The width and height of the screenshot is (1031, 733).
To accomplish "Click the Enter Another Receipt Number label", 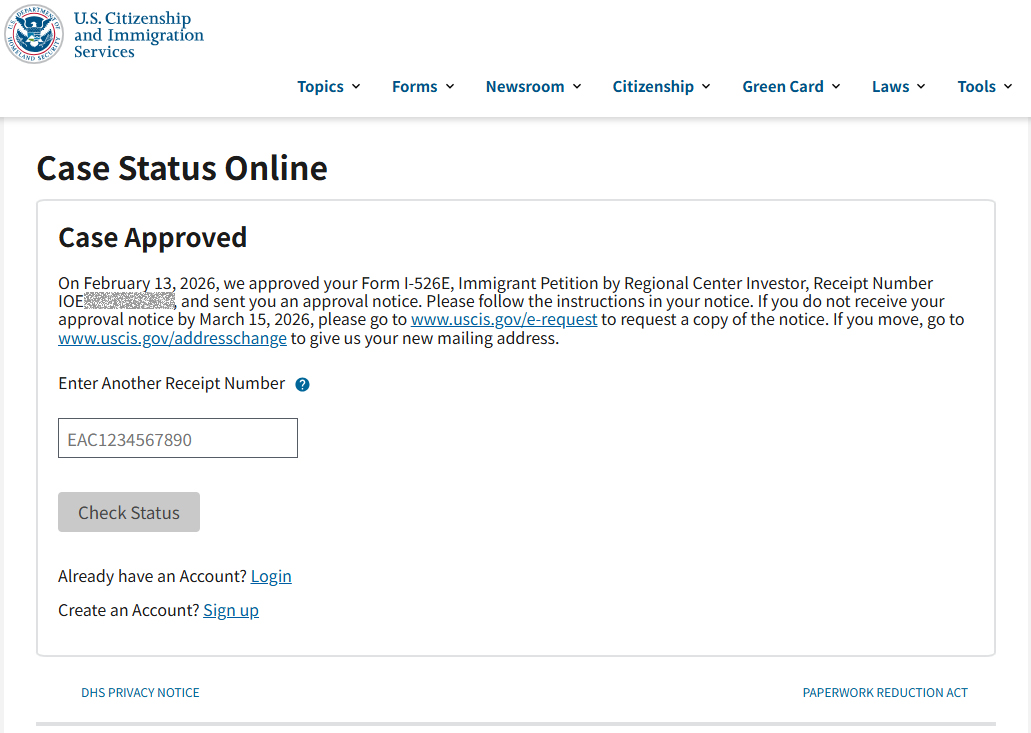I will coord(172,383).
